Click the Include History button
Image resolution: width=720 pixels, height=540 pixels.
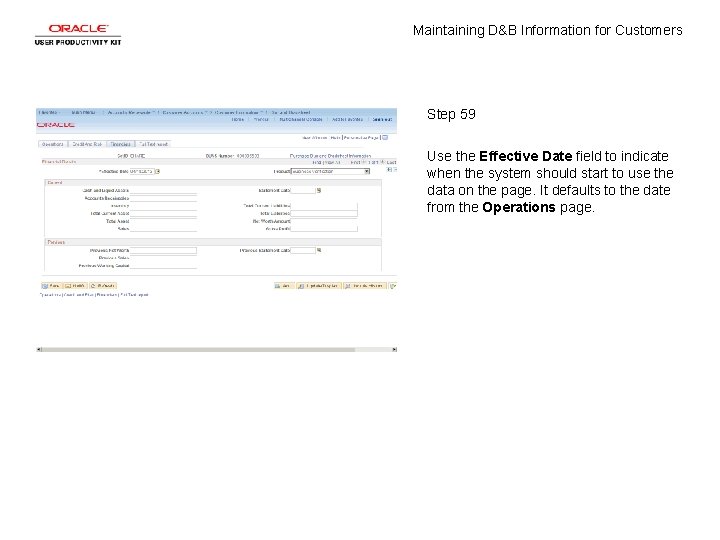click(366, 286)
